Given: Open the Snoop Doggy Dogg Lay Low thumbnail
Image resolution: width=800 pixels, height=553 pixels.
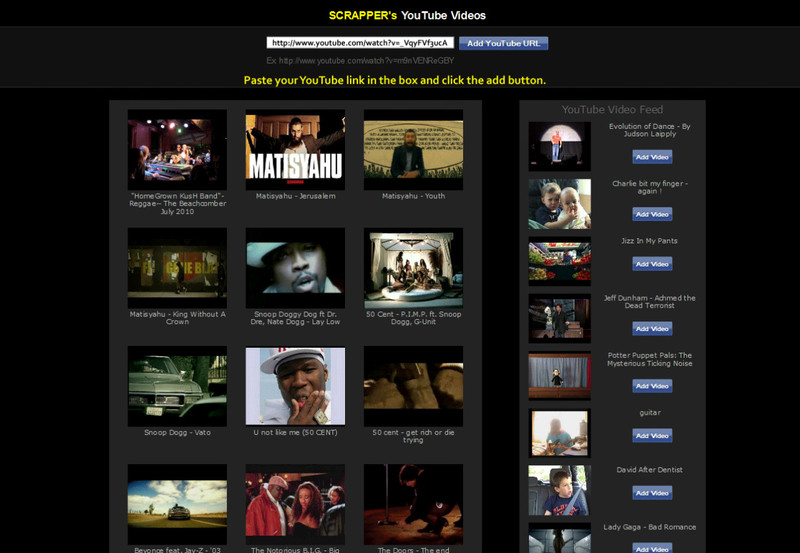Looking at the screenshot, I should (295, 268).
